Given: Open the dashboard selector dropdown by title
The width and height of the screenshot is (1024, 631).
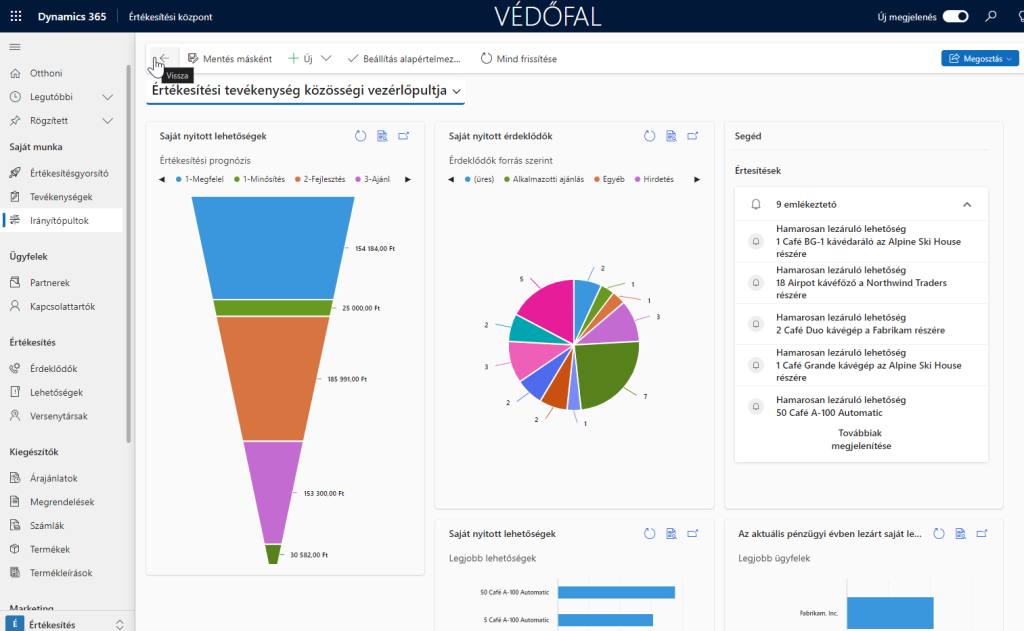Looking at the screenshot, I should point(306,91).
